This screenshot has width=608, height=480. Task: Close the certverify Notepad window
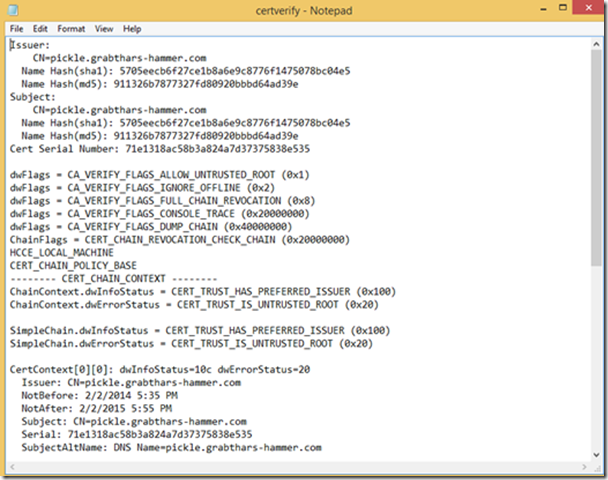588,8
